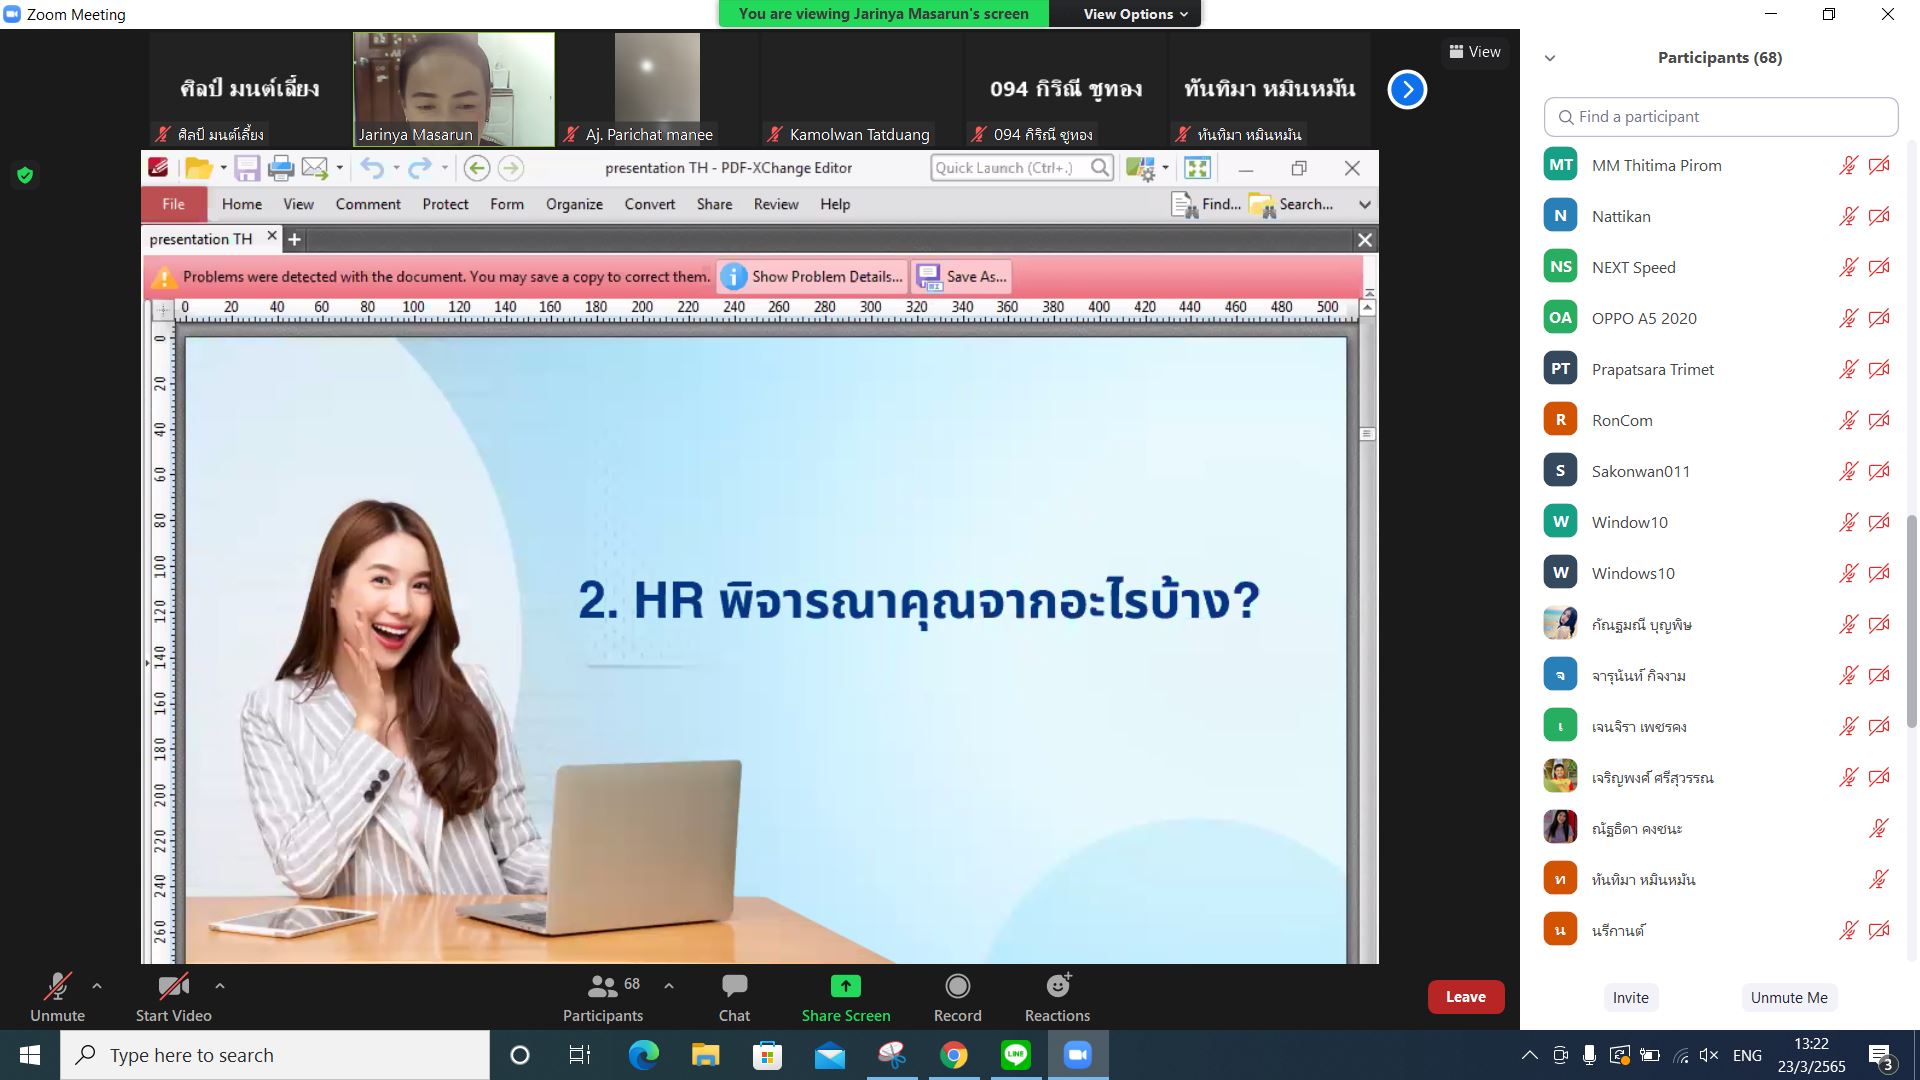Go to previous view with left circle arrow

477,168
